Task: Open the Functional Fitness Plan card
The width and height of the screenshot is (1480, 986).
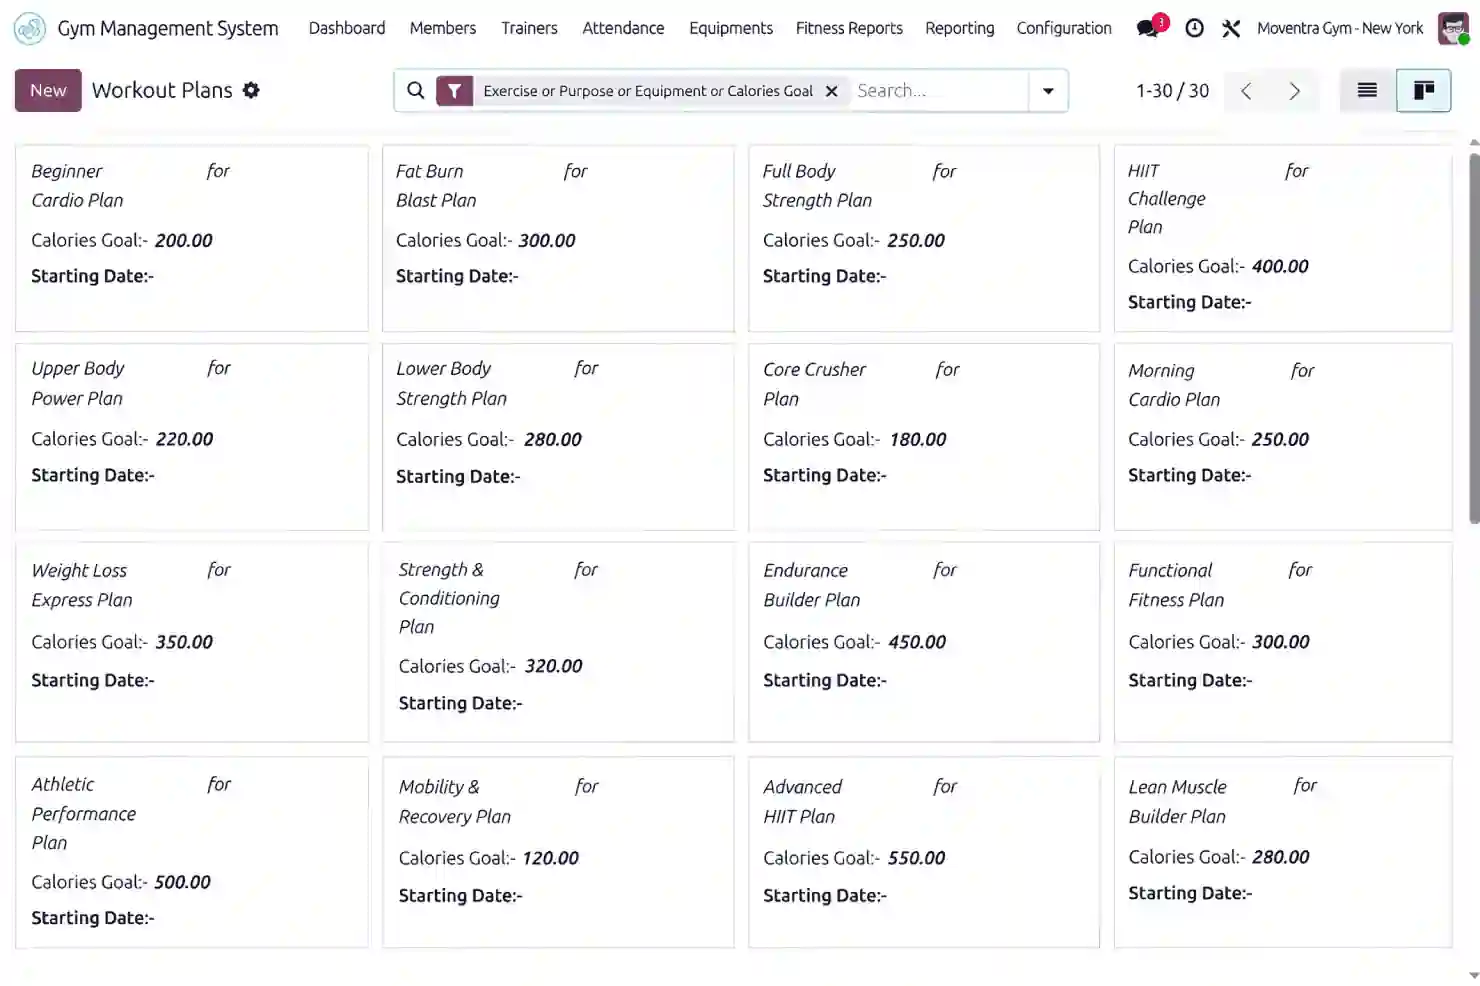Action: [x=1283, y=642]
